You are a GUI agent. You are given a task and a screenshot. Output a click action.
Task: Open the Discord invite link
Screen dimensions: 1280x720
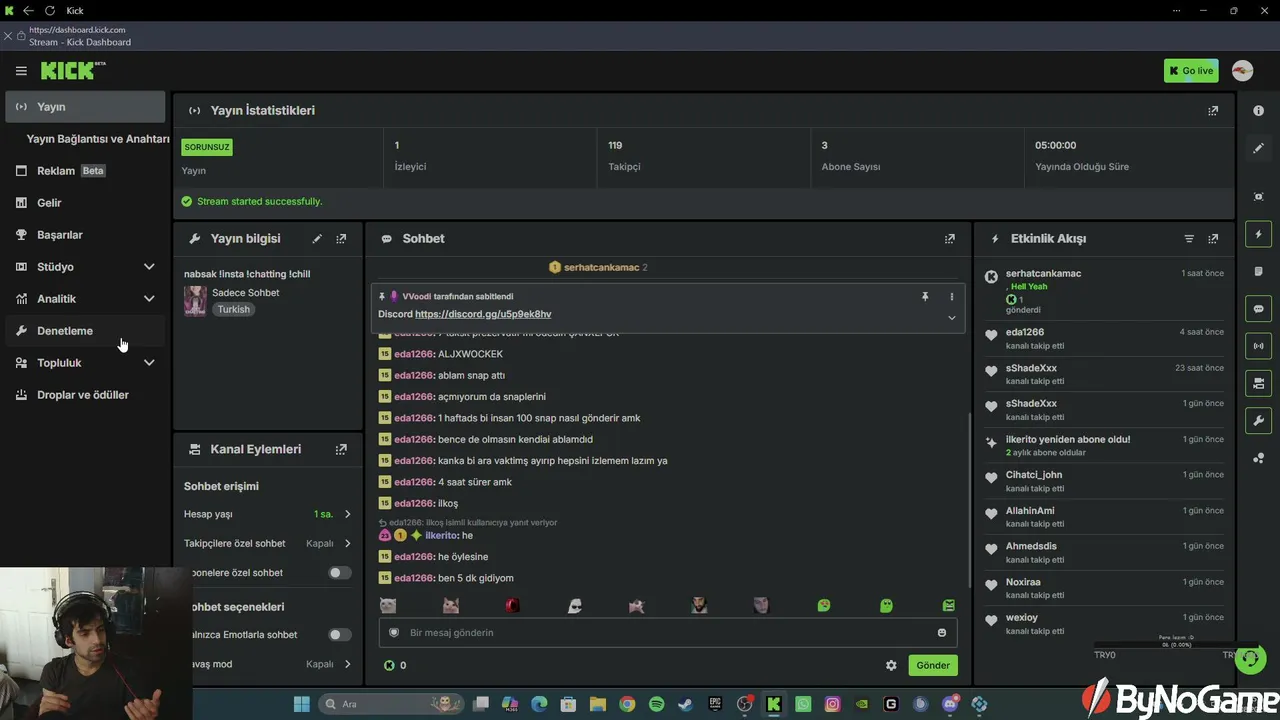click(x=483, y=314)
